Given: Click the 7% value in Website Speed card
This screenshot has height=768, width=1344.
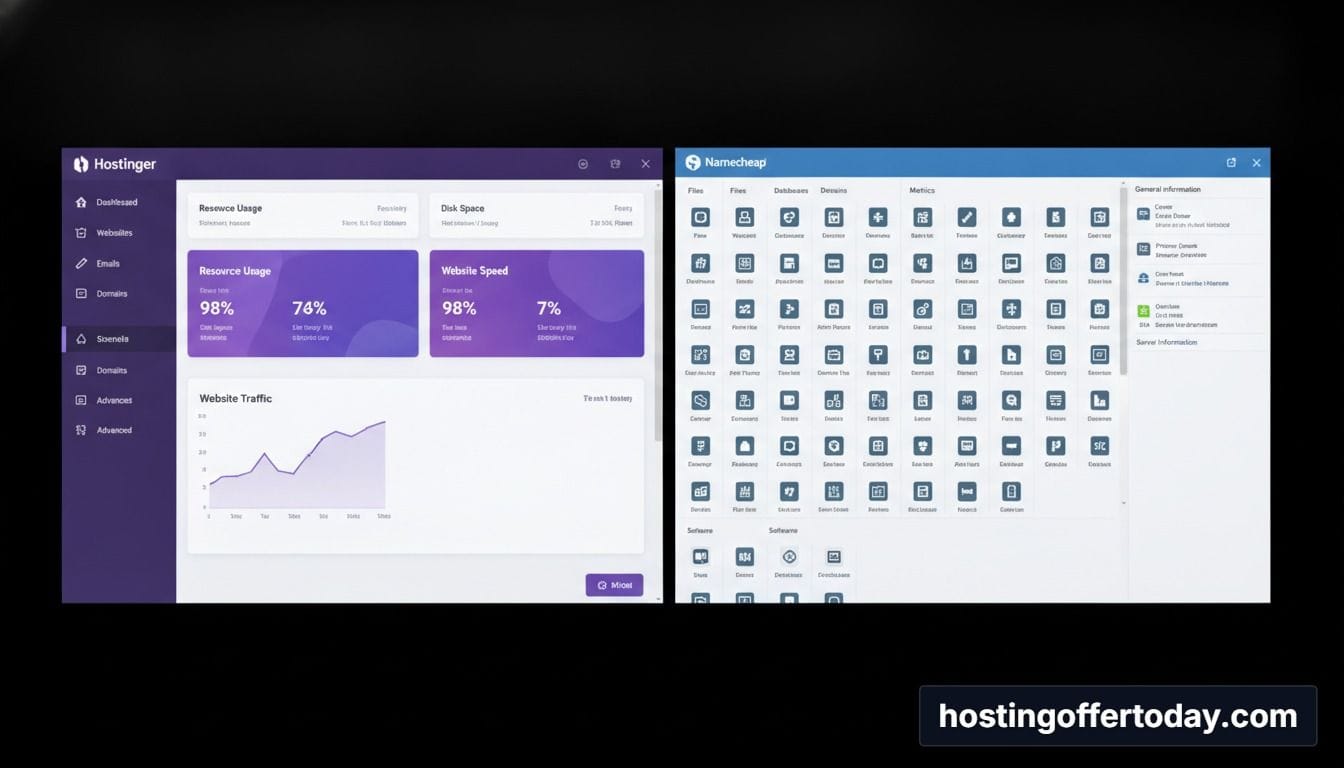Looking at the screenshot, I should 549,308.
